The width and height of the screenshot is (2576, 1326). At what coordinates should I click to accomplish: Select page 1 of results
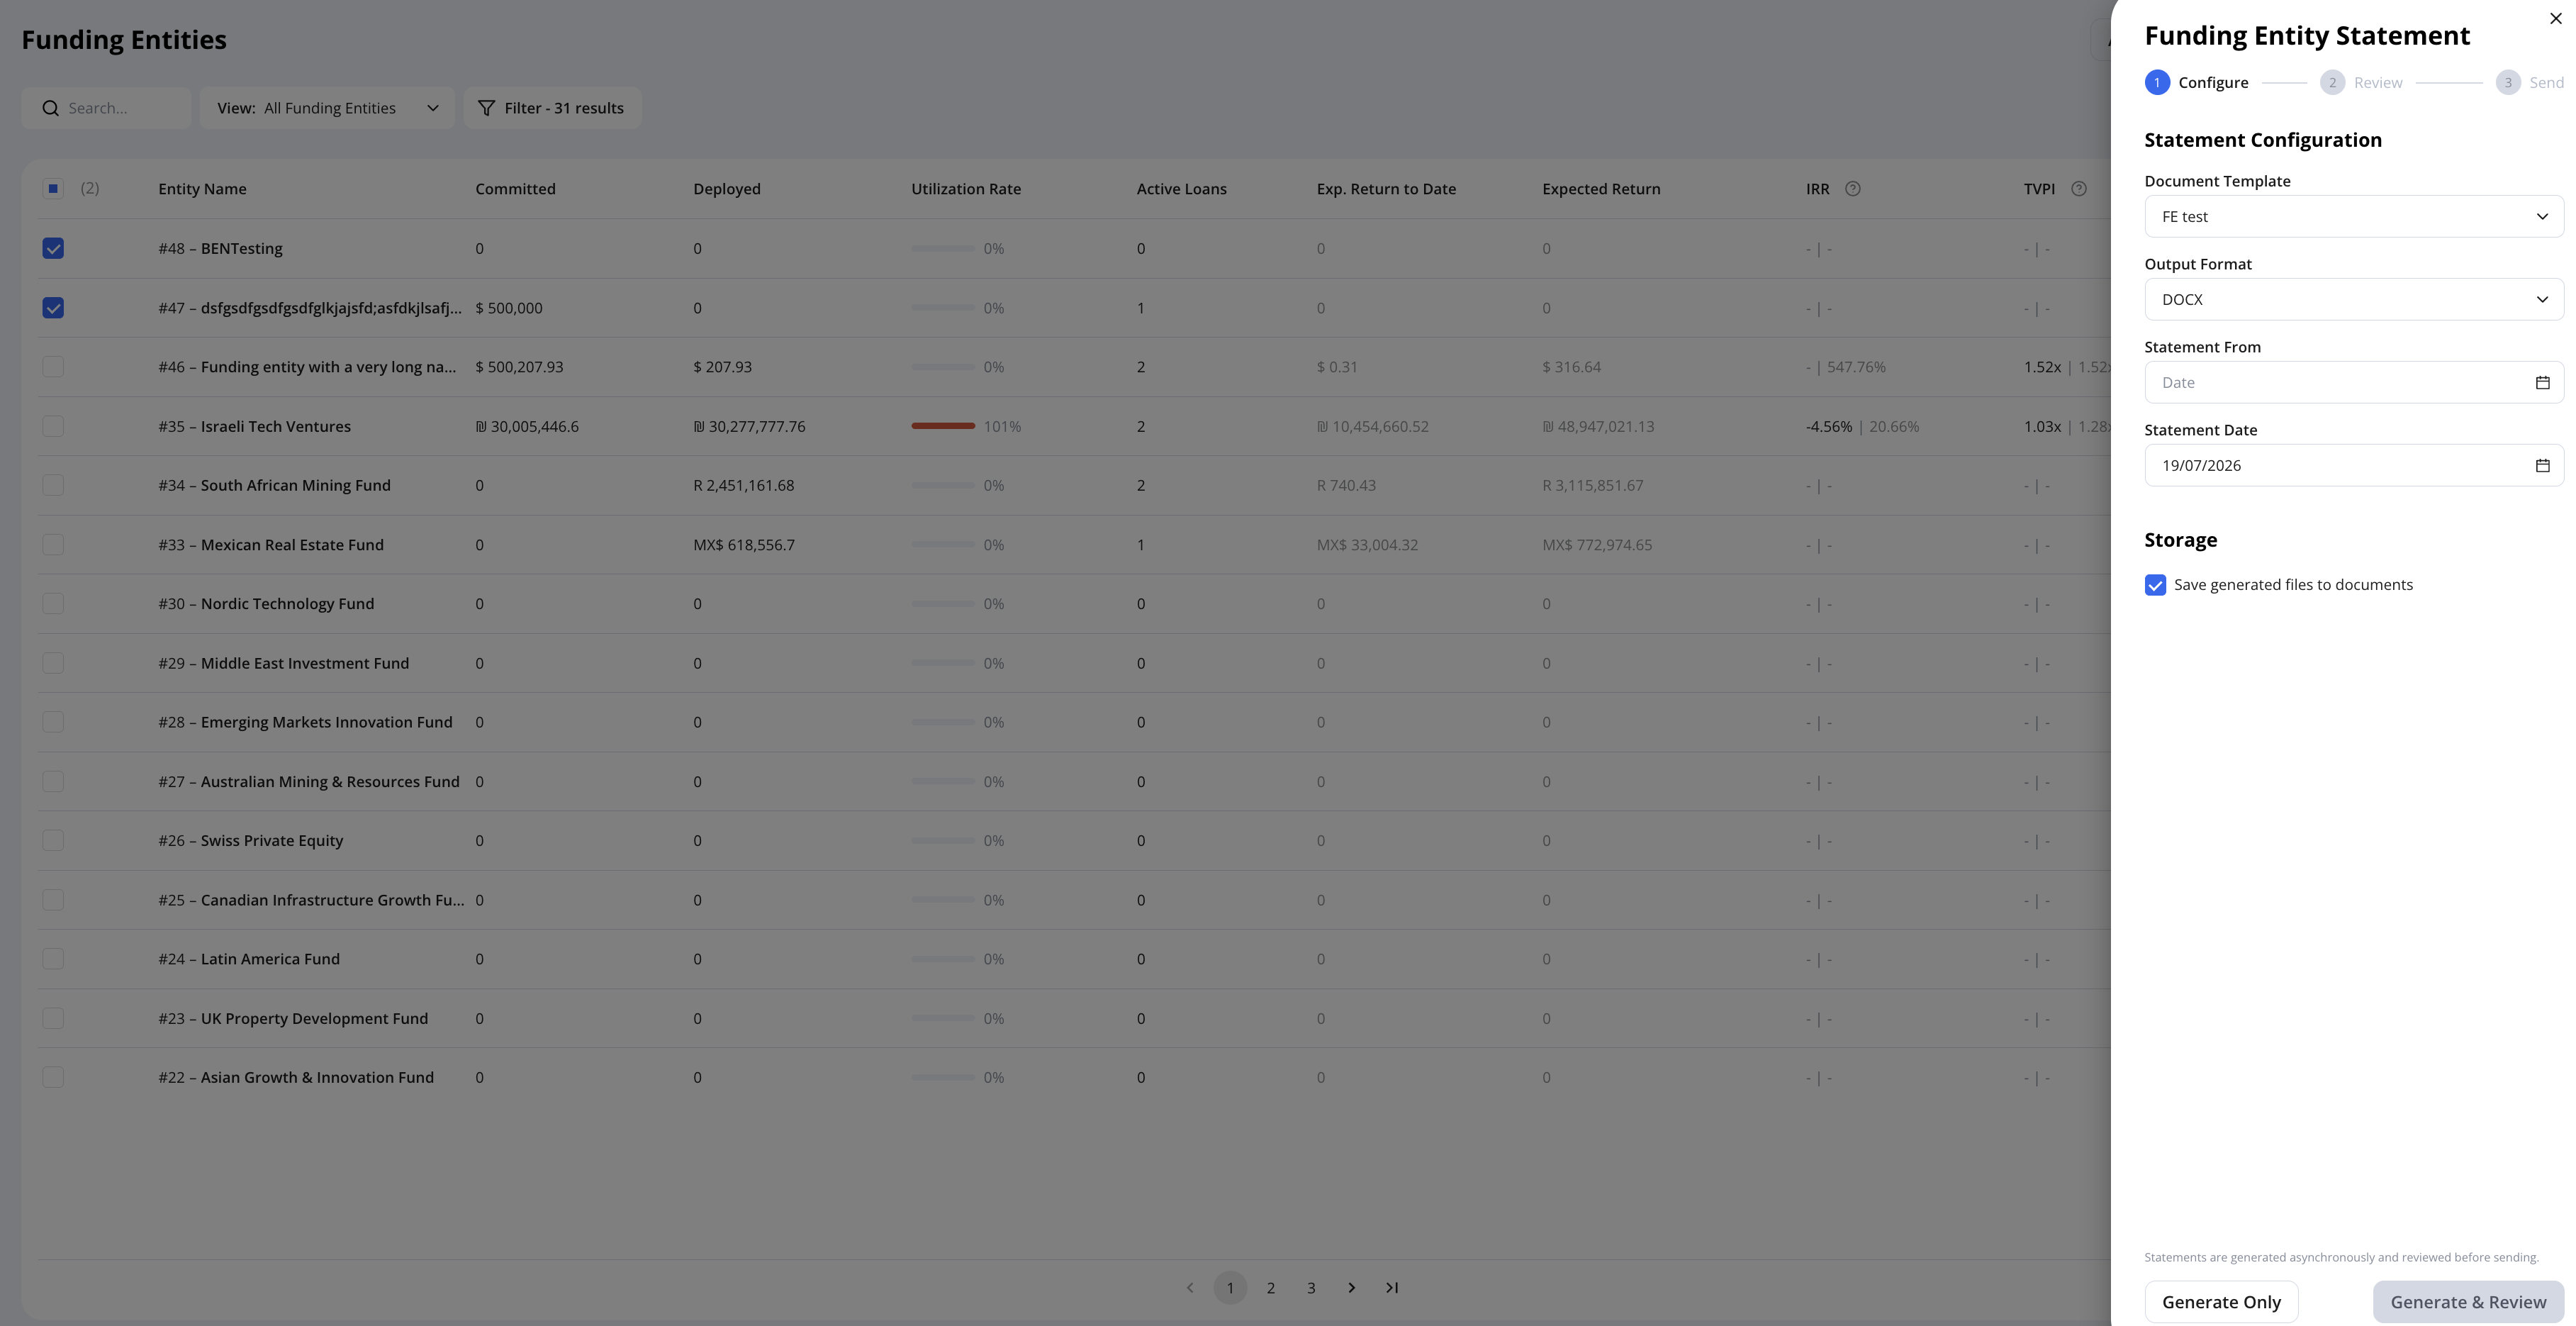[1230, 1288]
